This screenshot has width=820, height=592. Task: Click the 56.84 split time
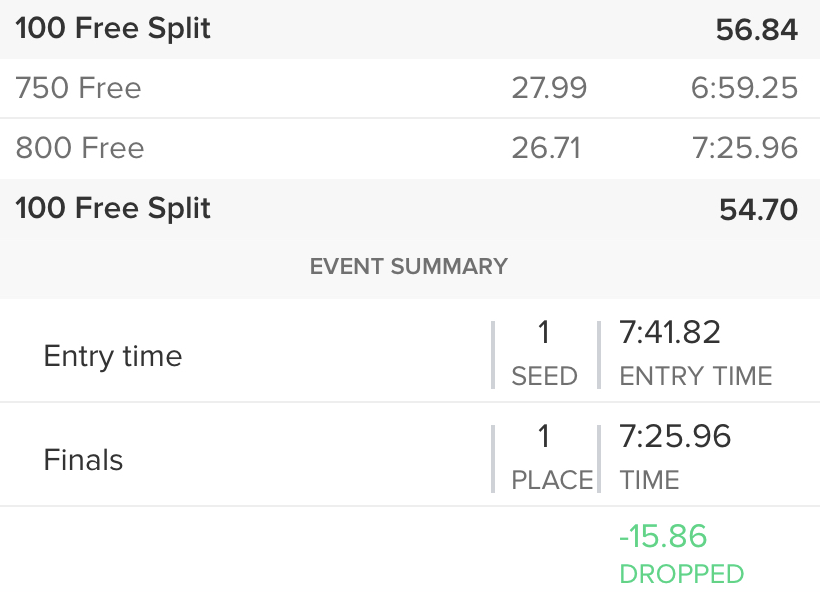(x=756, y=30)
